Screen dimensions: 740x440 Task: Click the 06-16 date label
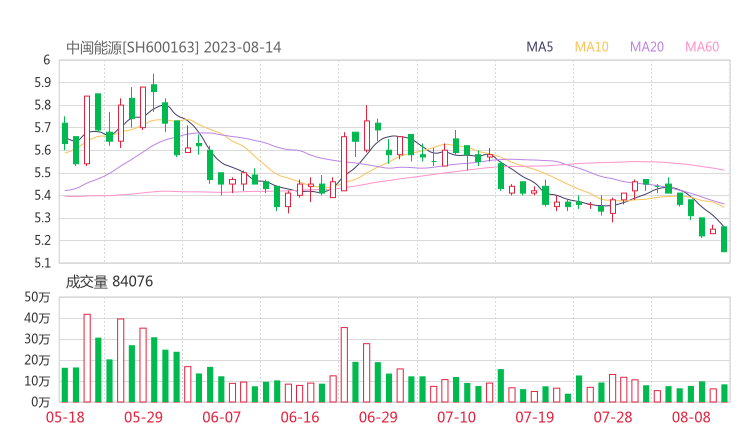(300, 417)
